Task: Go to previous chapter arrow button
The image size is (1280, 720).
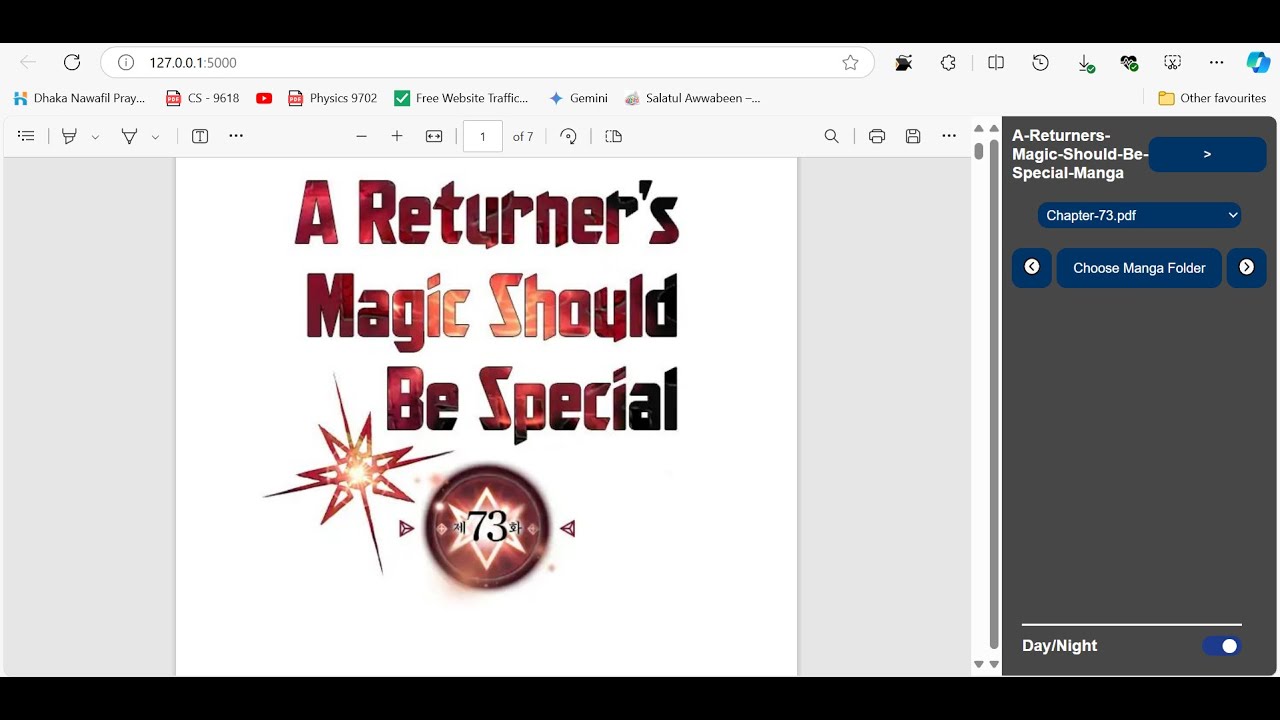Action: pos(1032,267)
